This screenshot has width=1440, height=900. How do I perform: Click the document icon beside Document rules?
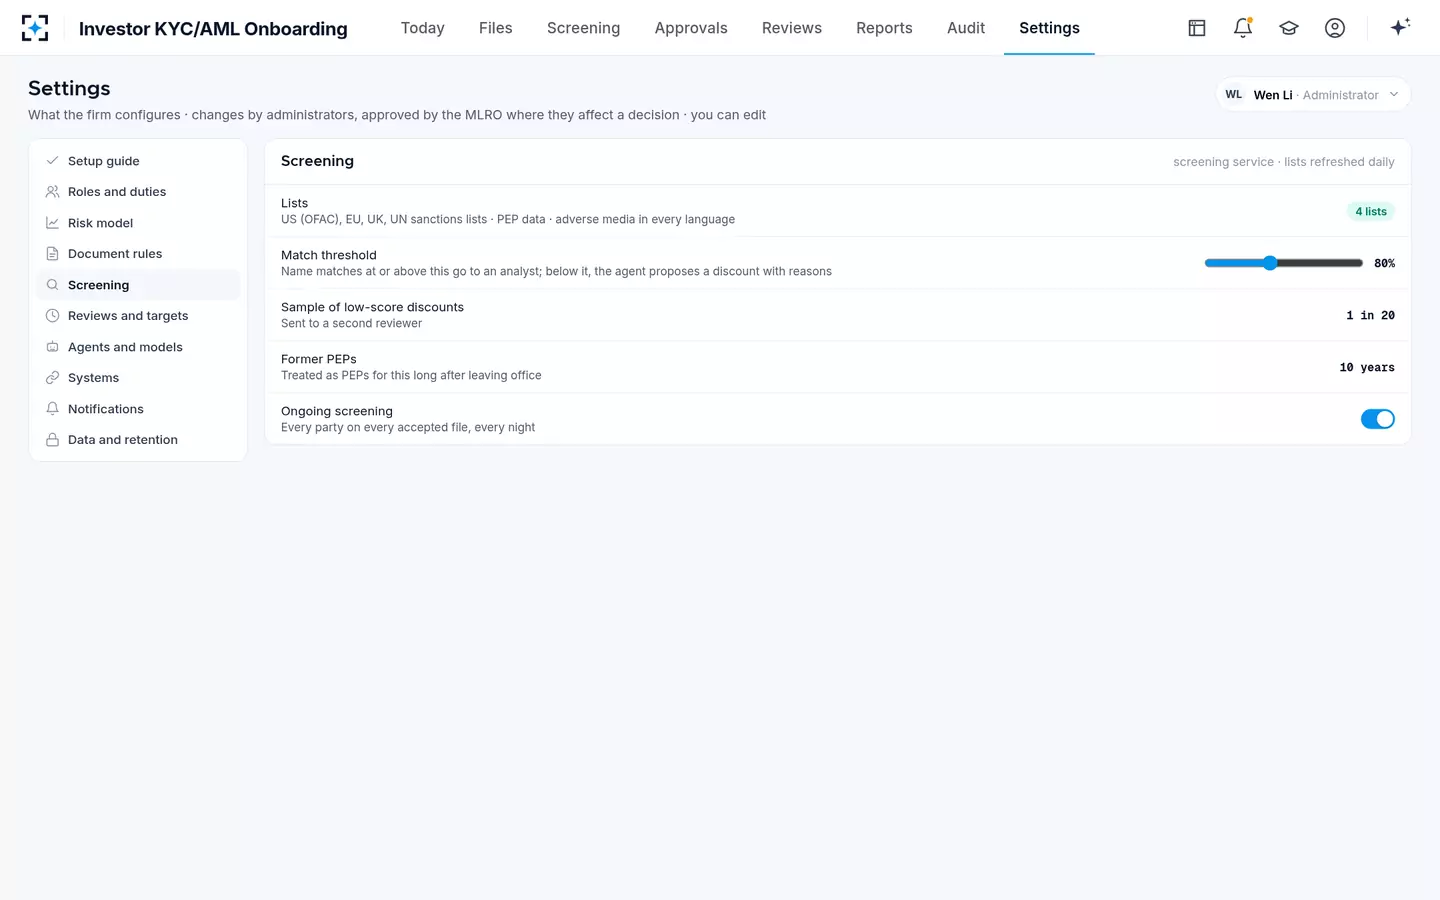(x=52, y=254)
